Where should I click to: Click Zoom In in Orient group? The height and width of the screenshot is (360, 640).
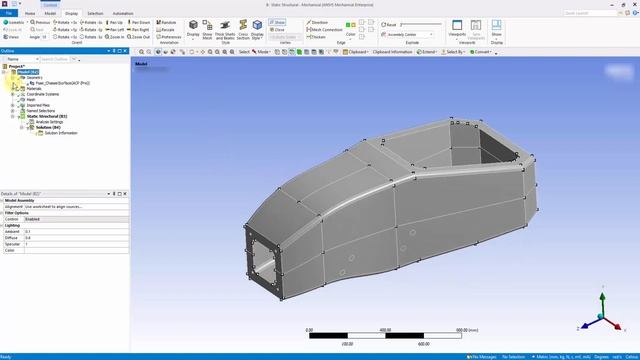(x=114, y=37)
